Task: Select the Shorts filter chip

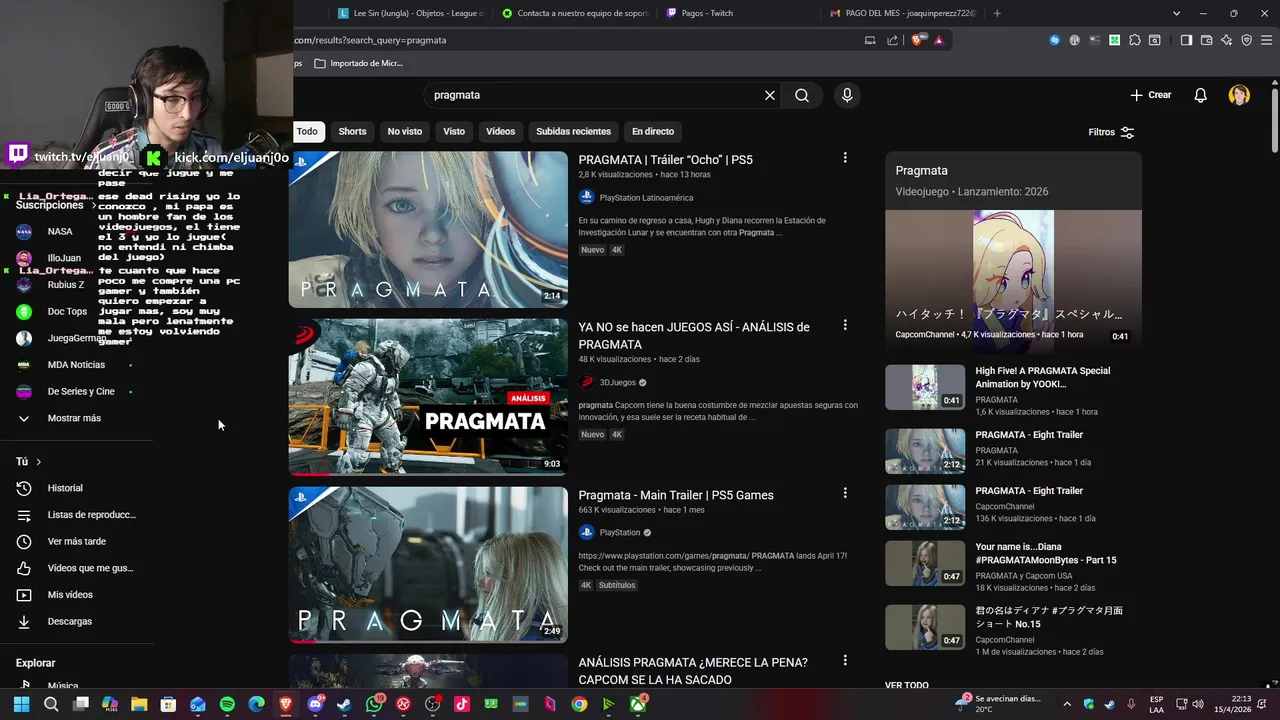Action: point(352,131)
